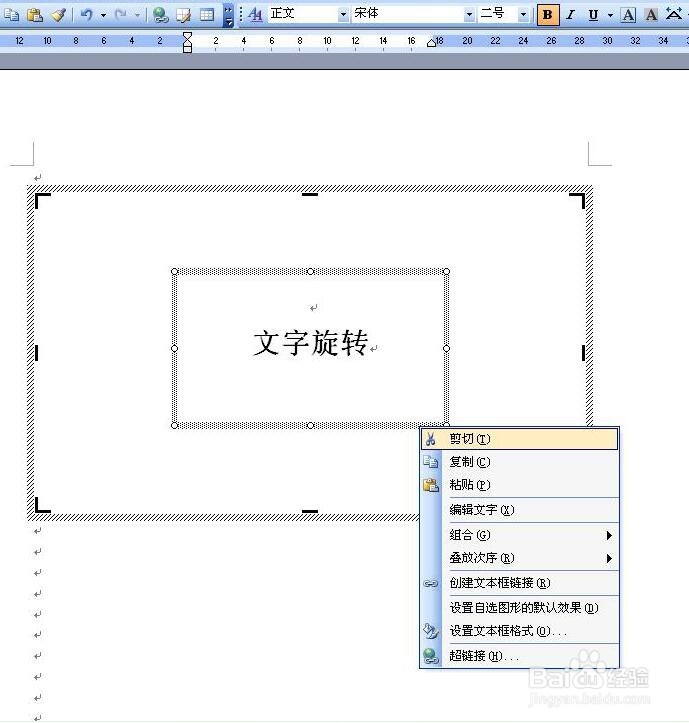This screenshot has width=689, height=723.
Task: Expand the toolbar options chevron
Action: (x=228, y=15)
